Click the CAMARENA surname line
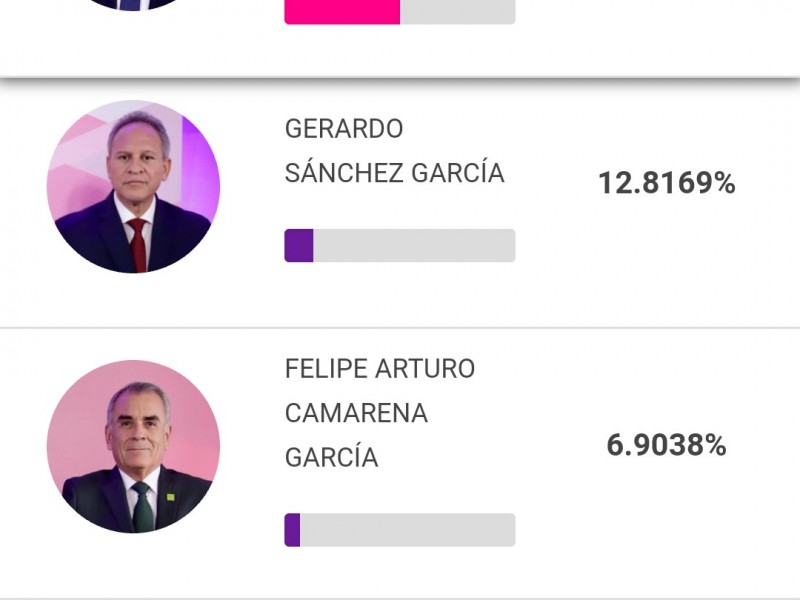 (356, 413)
